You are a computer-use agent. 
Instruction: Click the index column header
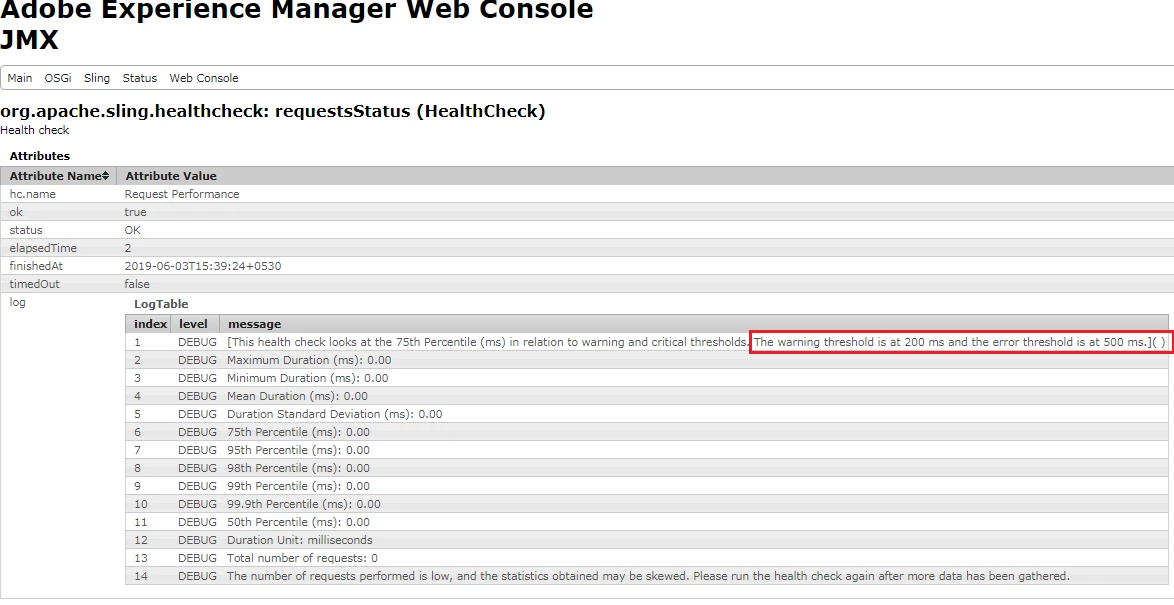150,324
